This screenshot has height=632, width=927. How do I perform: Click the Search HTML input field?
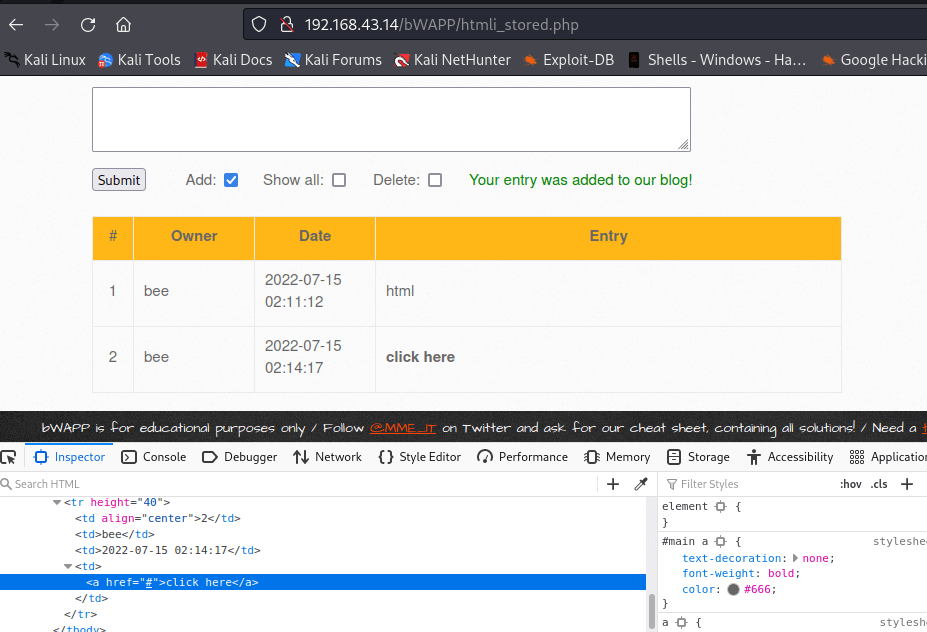(x=60, y=484)
